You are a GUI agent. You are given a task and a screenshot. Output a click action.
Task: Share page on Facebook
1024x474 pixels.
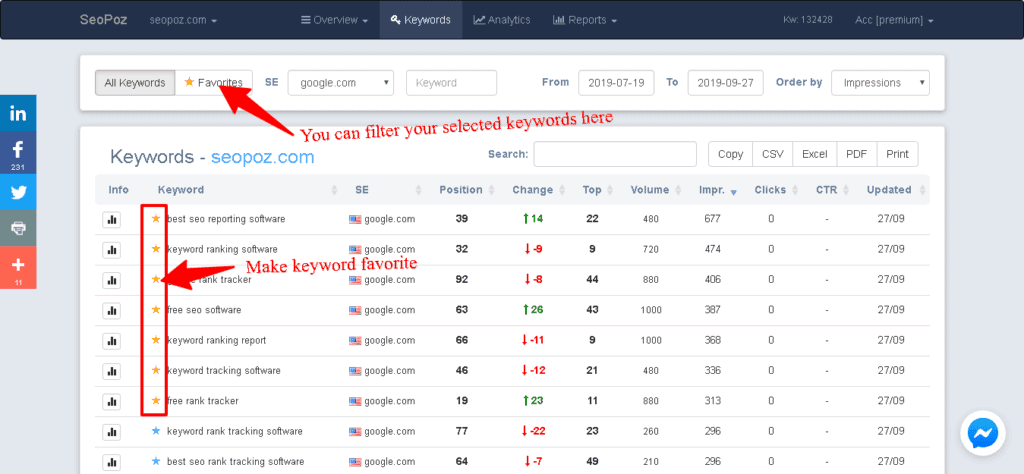click(x=18, y=153)
